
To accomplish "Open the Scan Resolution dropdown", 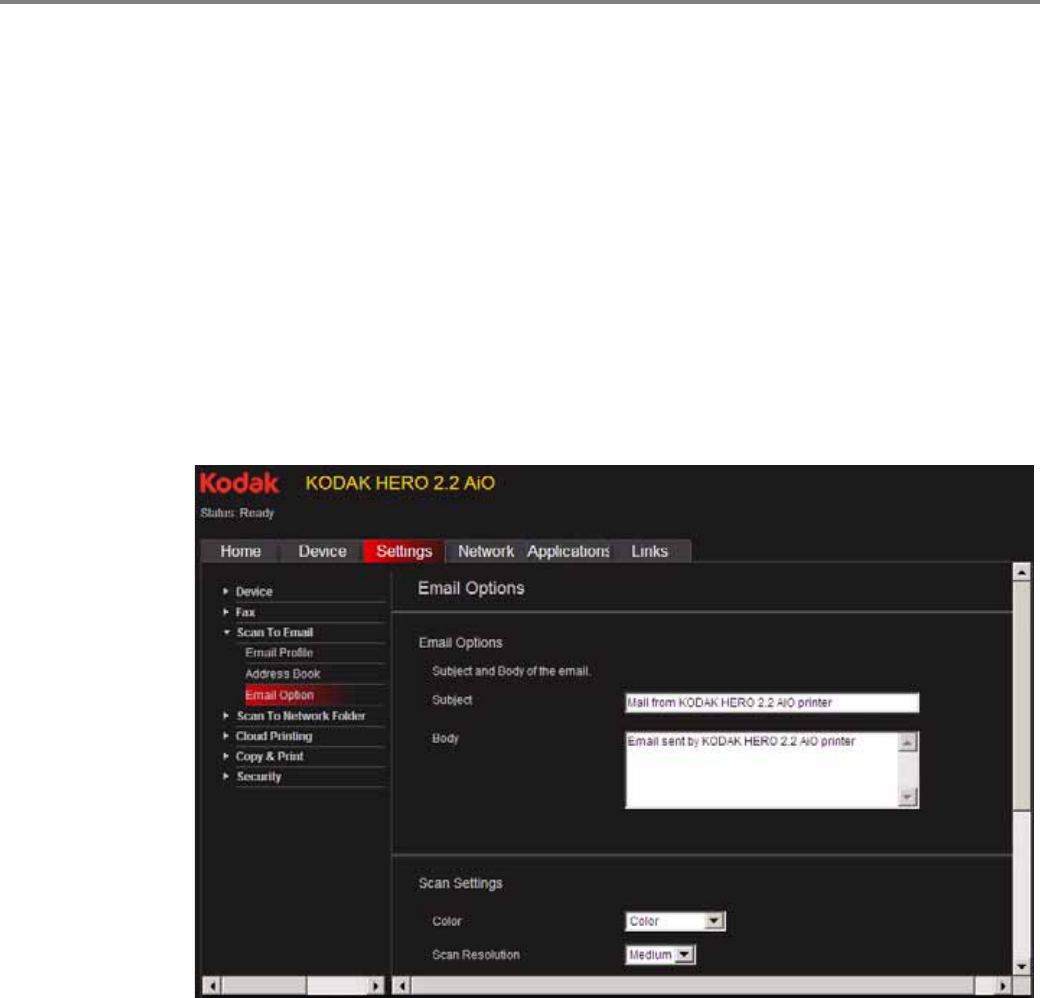I will (x=660, y=955).
